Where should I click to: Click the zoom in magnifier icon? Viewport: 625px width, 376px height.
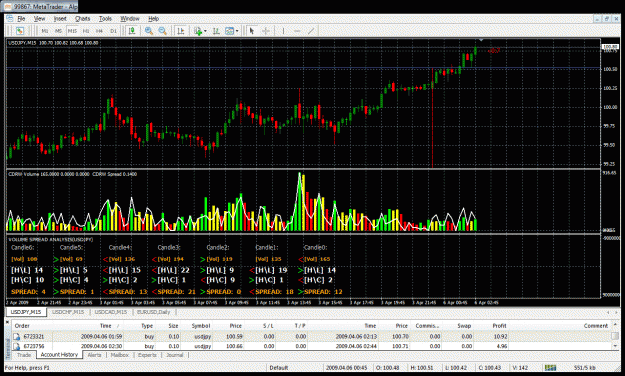[x=149, y=31]
